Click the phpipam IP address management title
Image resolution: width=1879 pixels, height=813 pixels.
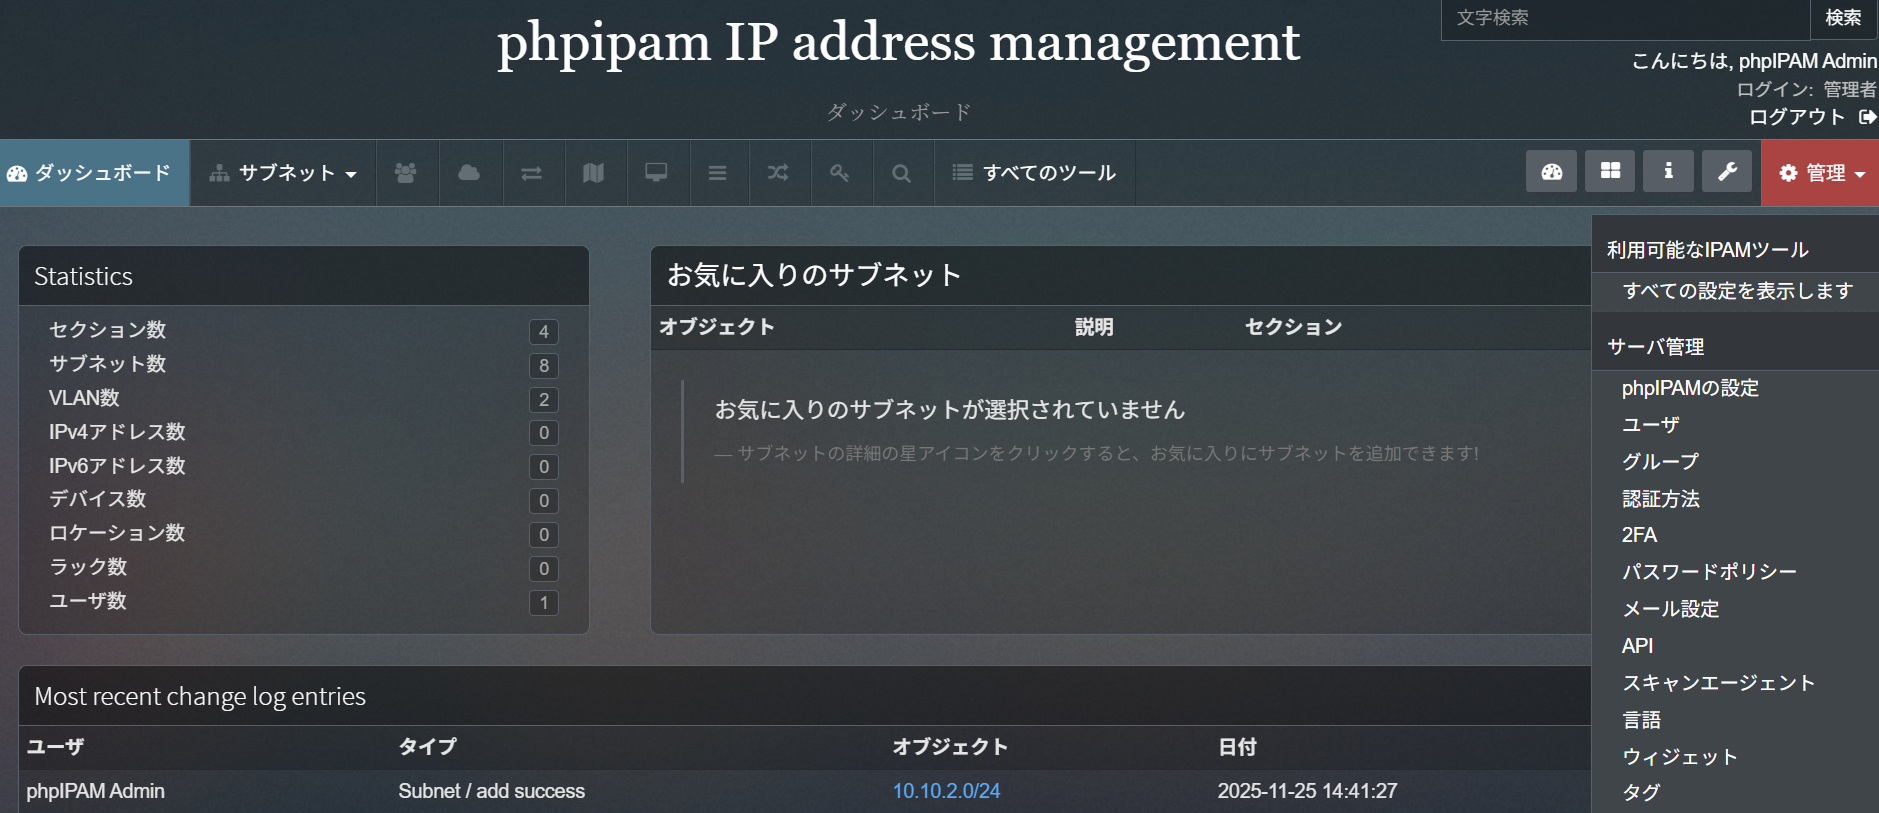(899, 42)
